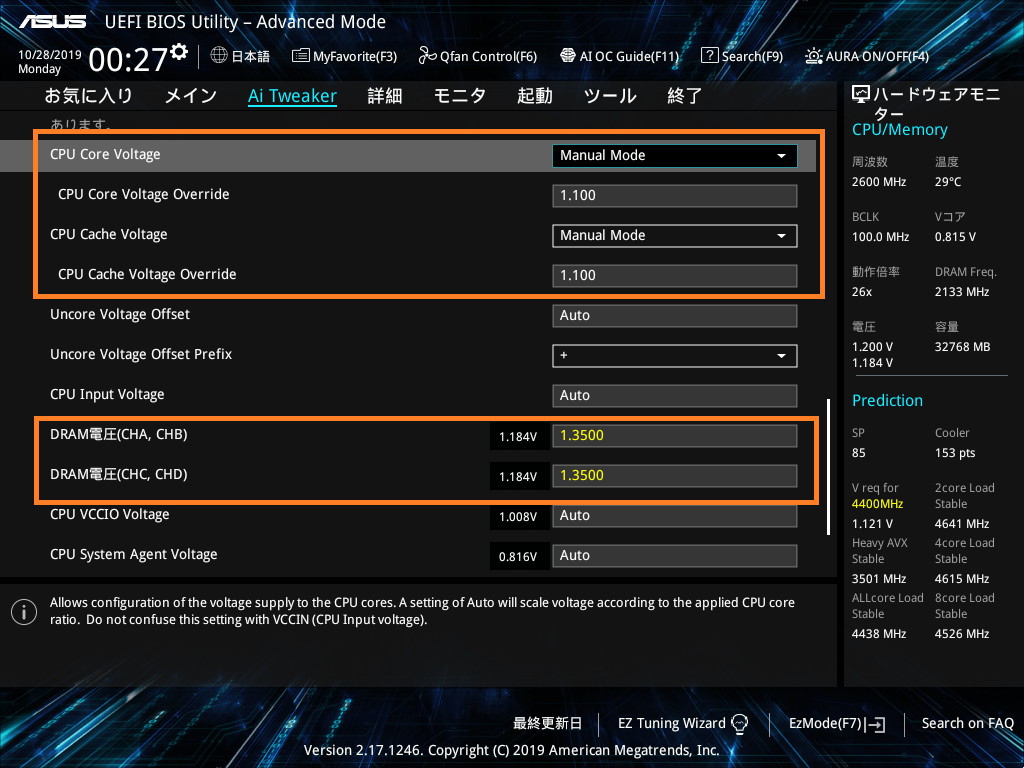Viewport: 1024px width, 768px height.
Task: Click the EzMode exit arrow icon
Action: click(875, 724)
